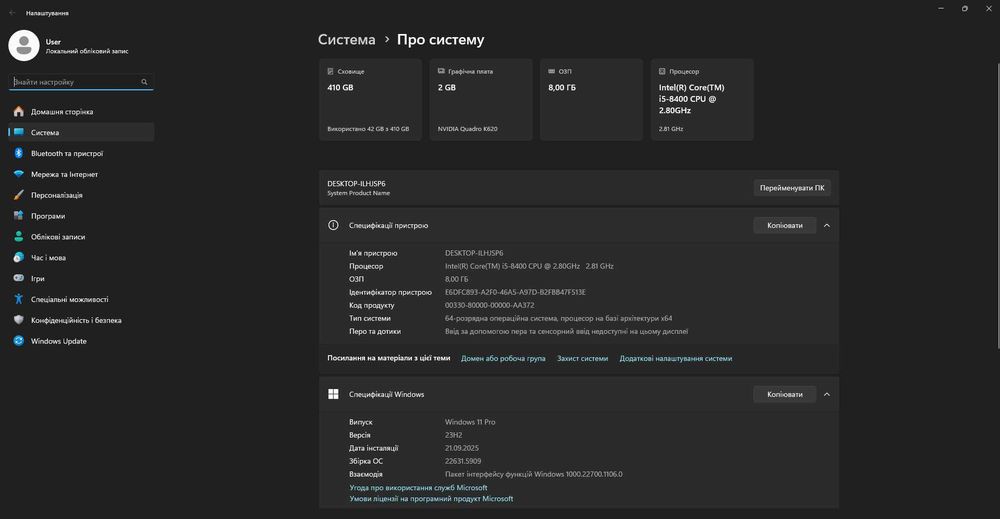Open Додаткові налаштування системи link
1000x519 pixels.
click(x=675, y=358)
